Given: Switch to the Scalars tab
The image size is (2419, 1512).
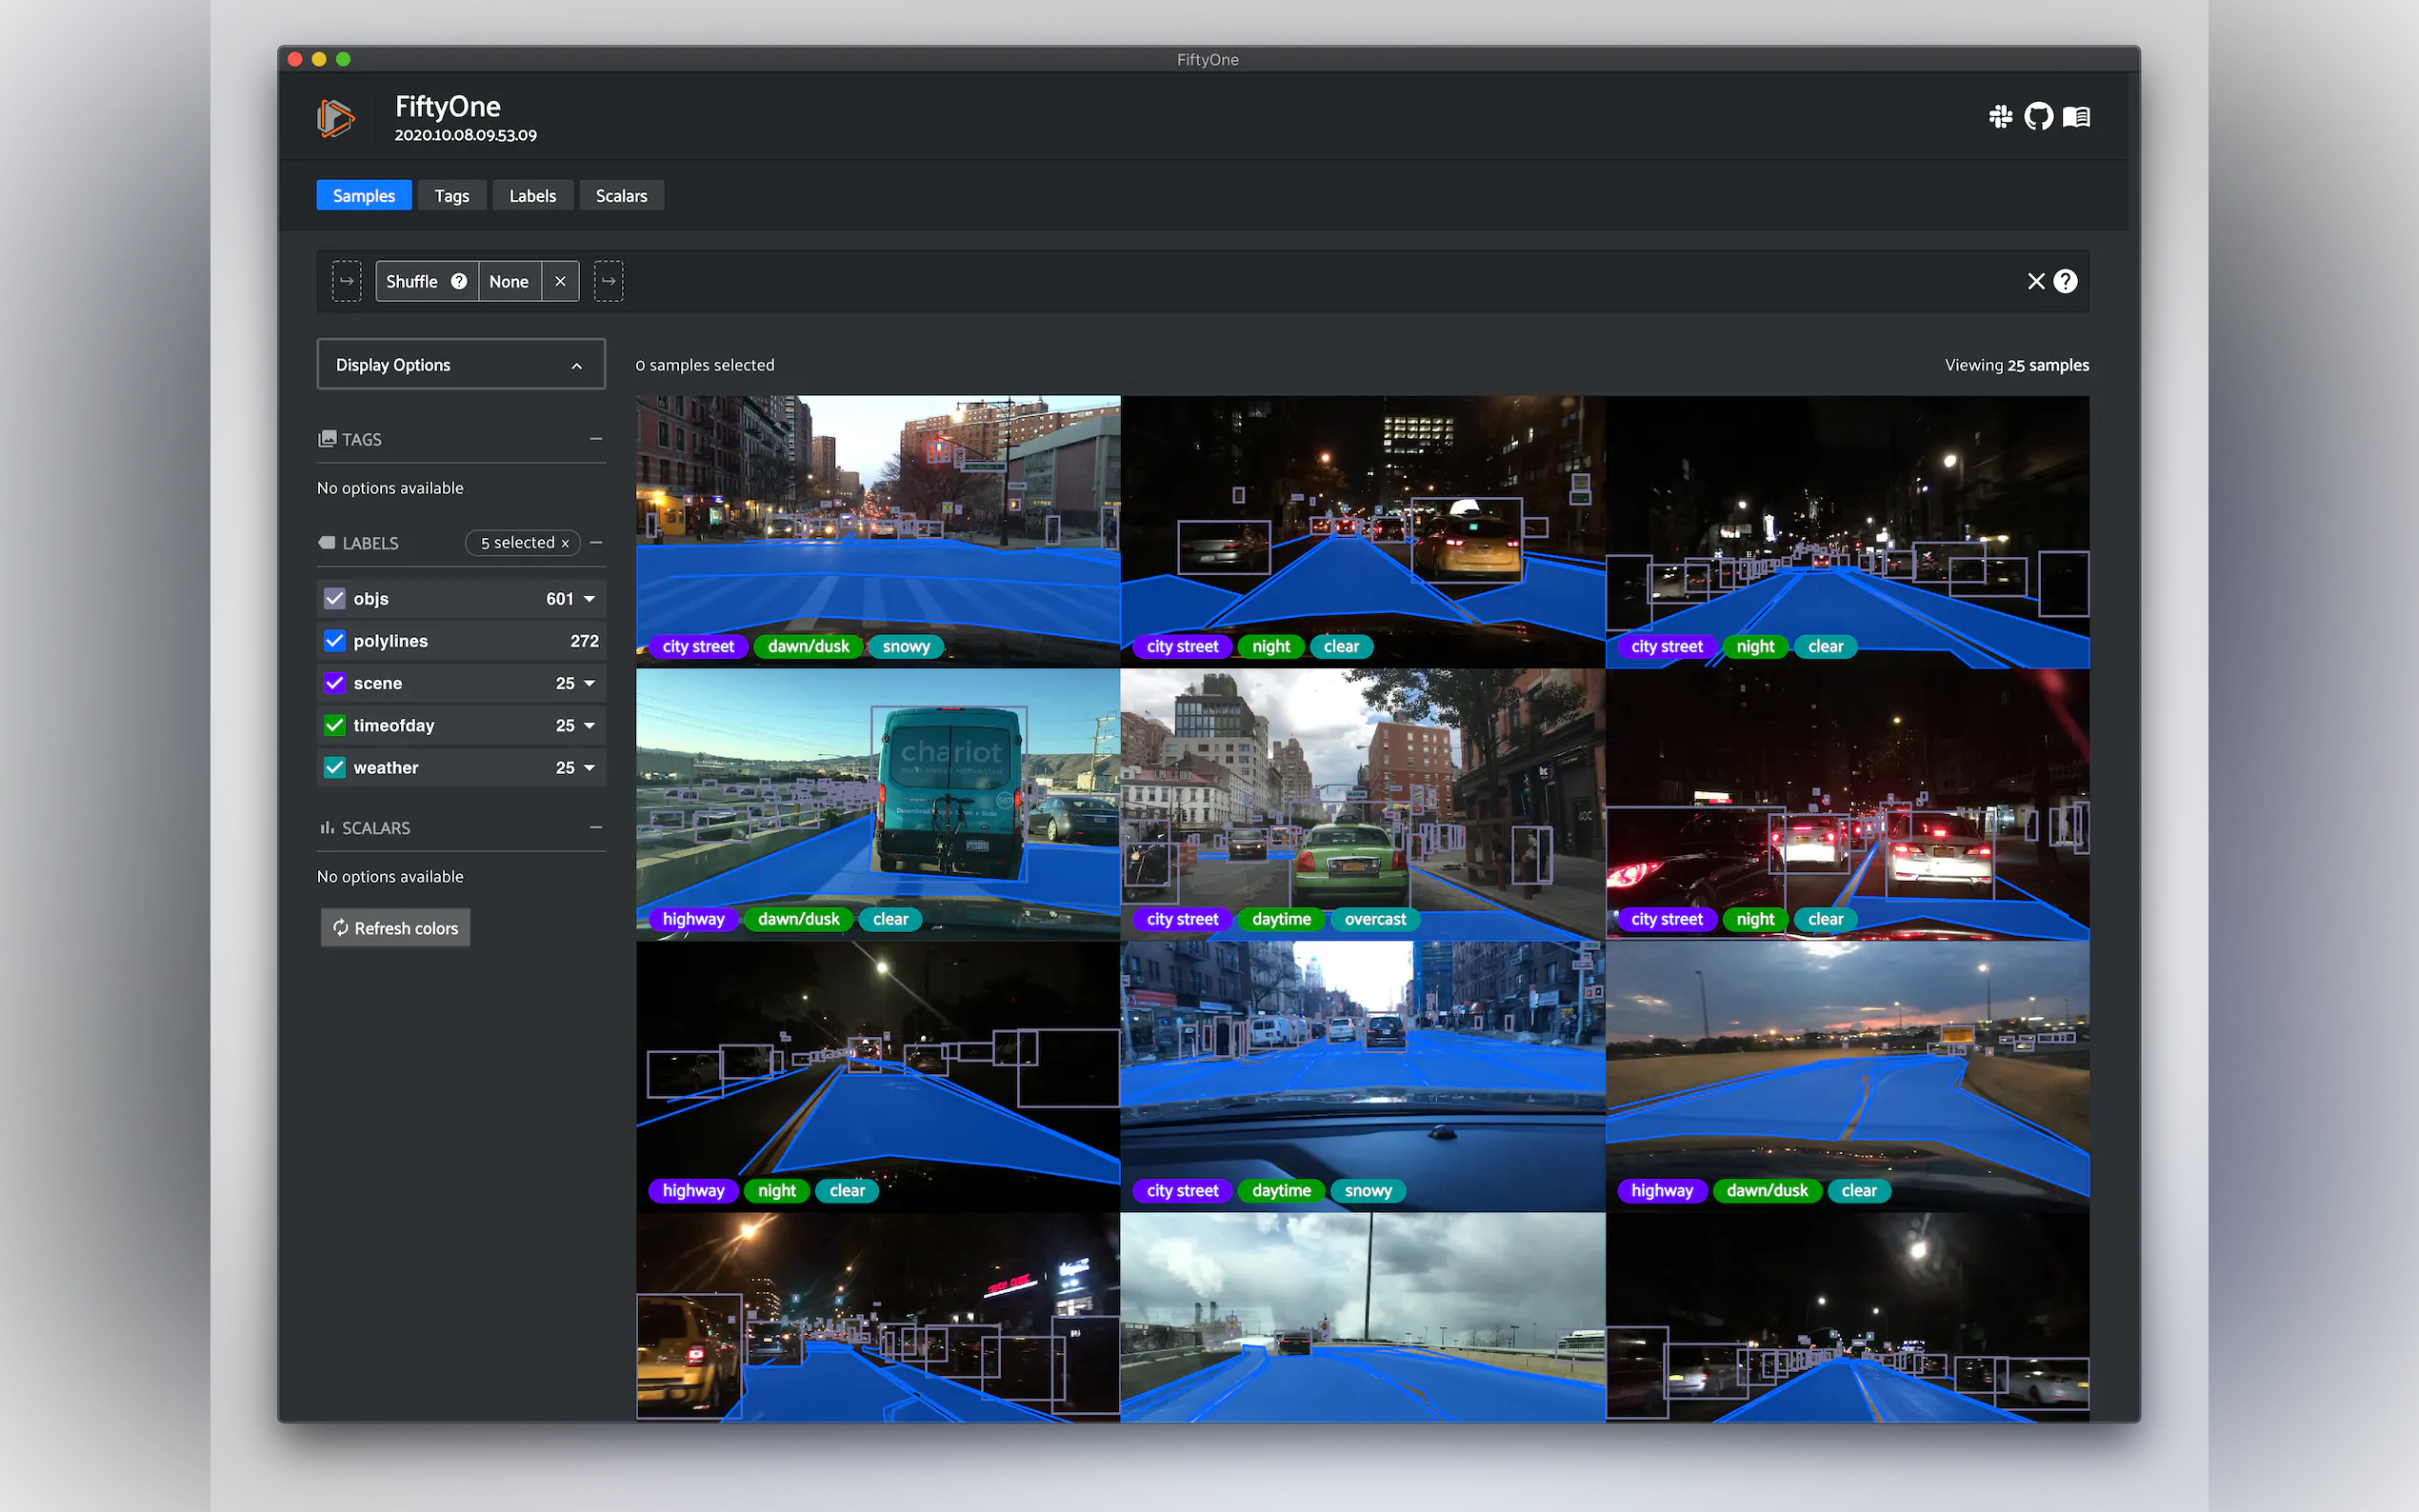Looking at the screenshot, I should pos(621,196).
